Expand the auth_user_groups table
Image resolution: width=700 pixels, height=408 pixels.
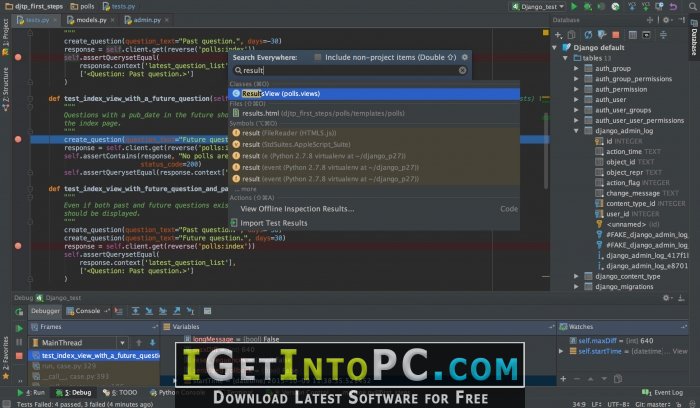click(x=576, y=110)
